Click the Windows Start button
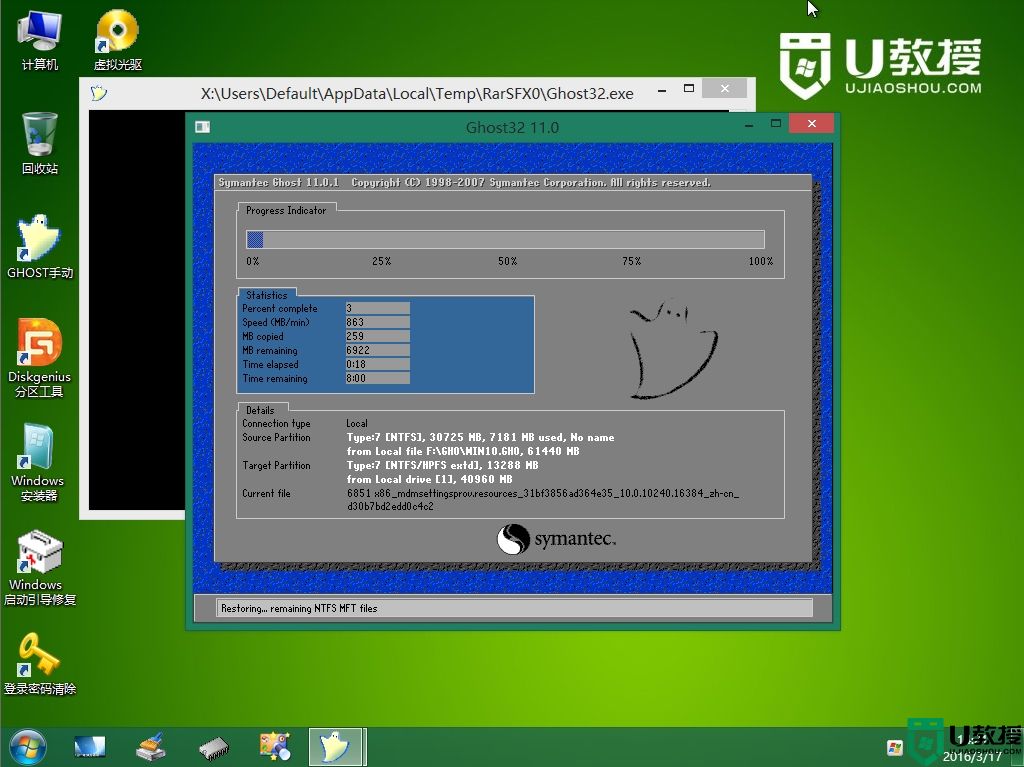The width and height of the screenshot is (1024, 767). point(27,746)
